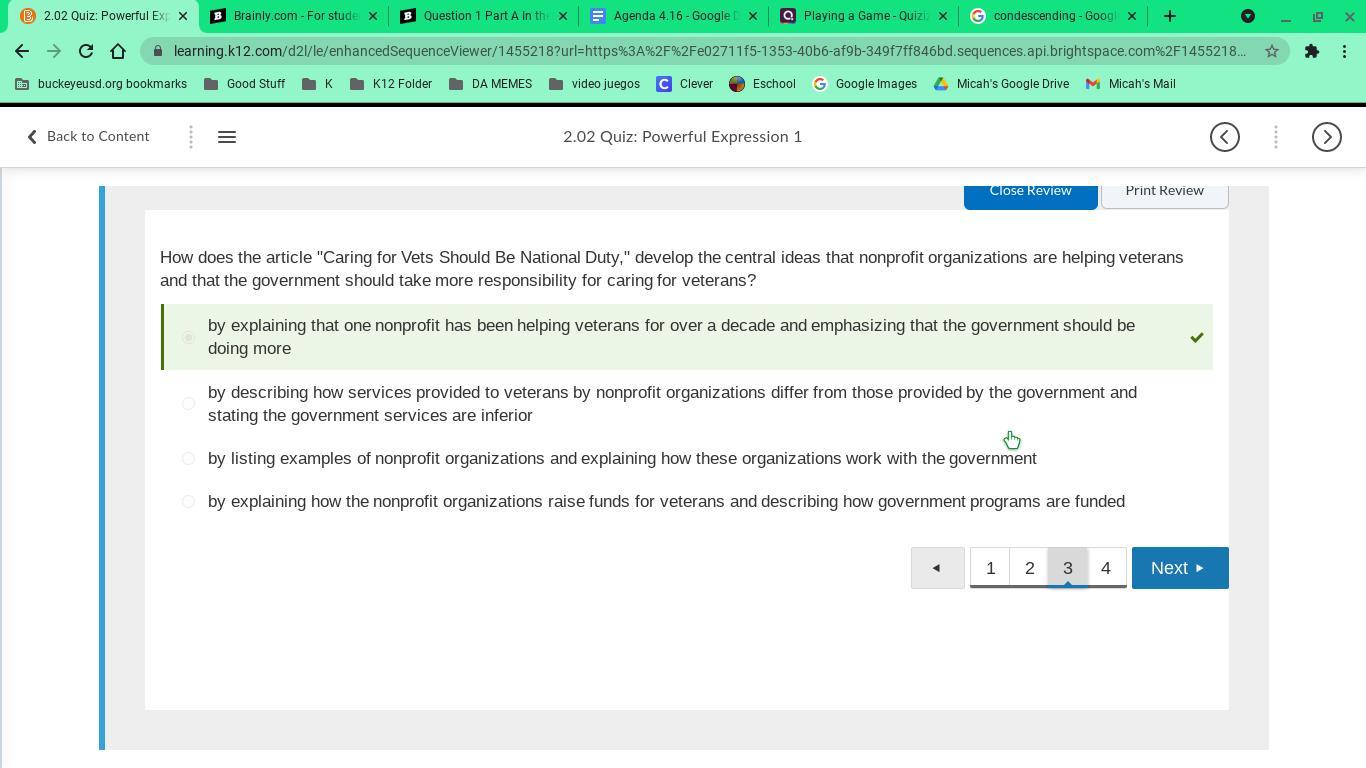Open the table of contents hamburger menu
The image size is (1366, 768).
227,137
